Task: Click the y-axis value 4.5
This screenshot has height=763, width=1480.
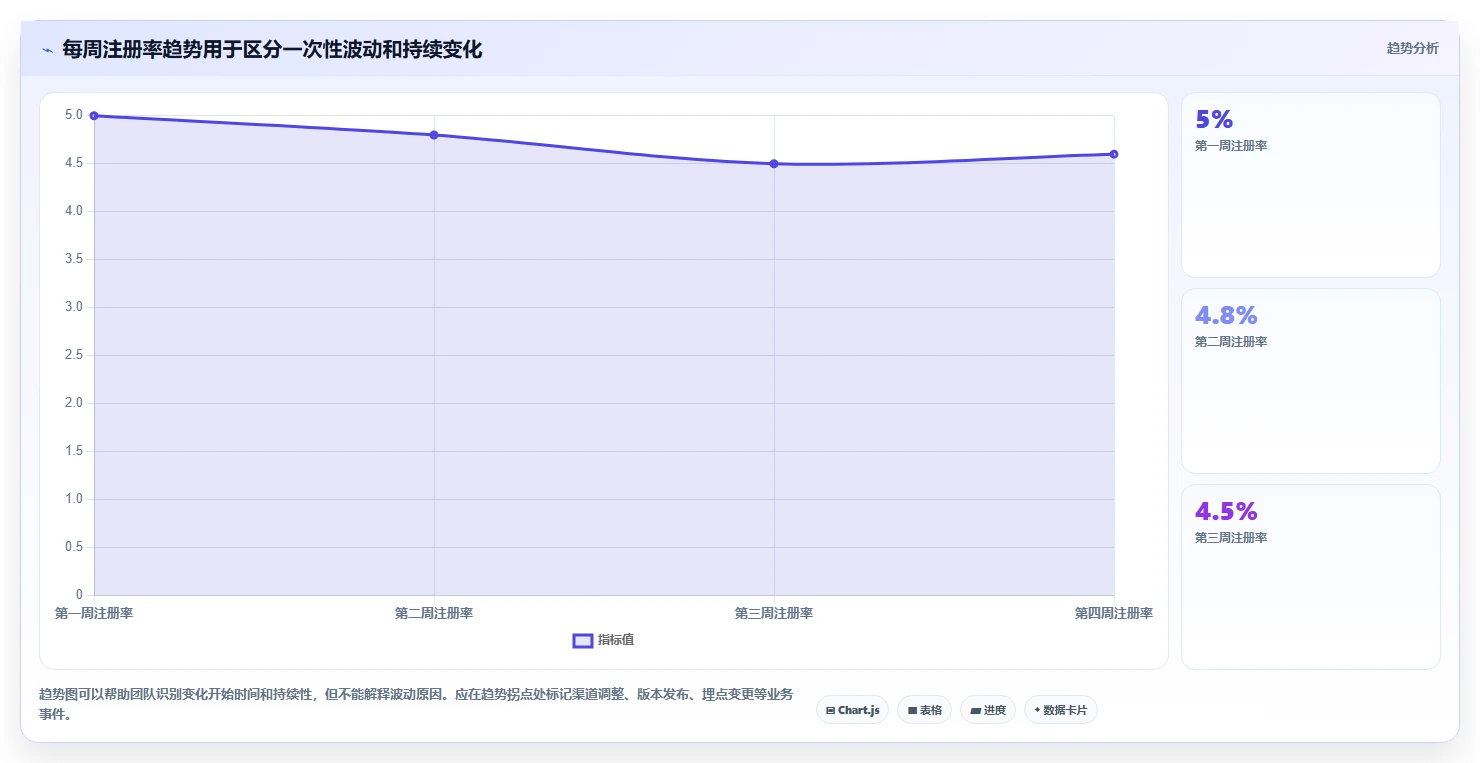Action: pyautogui.click(x=74, y=163)
